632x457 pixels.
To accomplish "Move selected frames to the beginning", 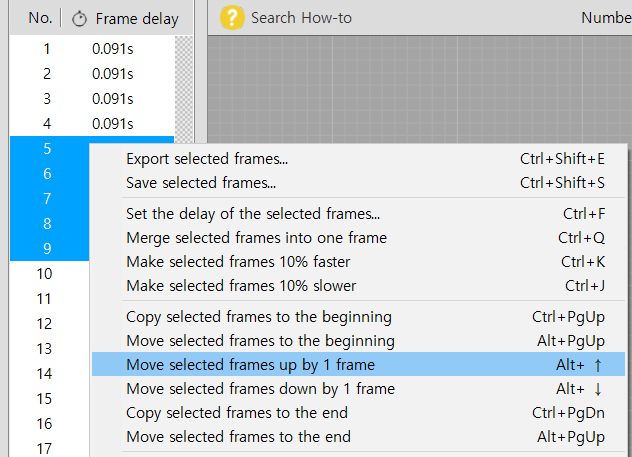I will [x=260, y=341].
